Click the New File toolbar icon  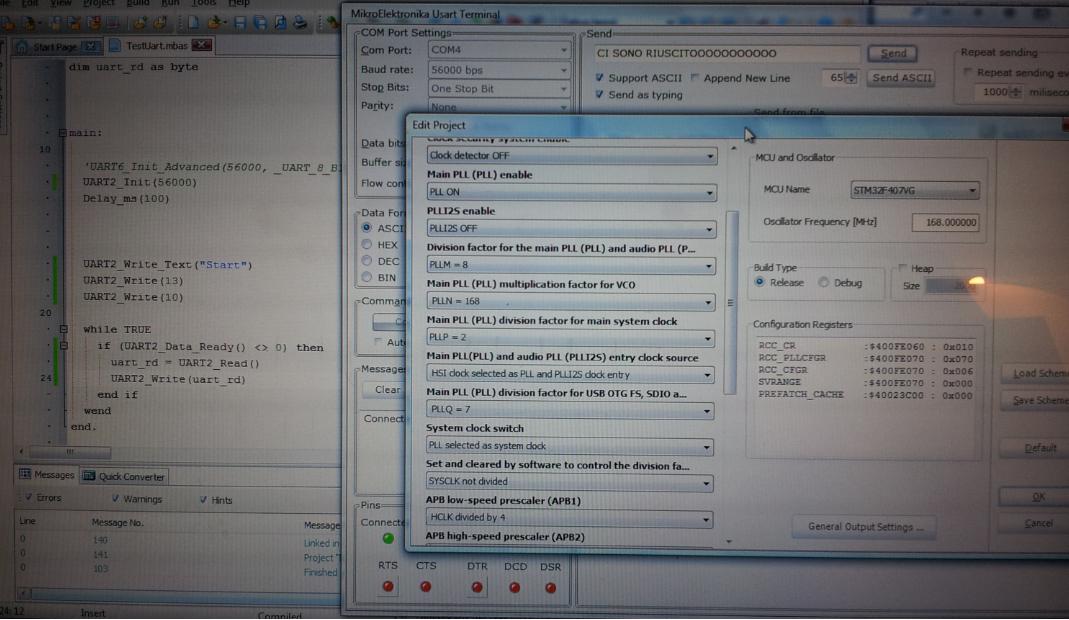coord(194,23)
